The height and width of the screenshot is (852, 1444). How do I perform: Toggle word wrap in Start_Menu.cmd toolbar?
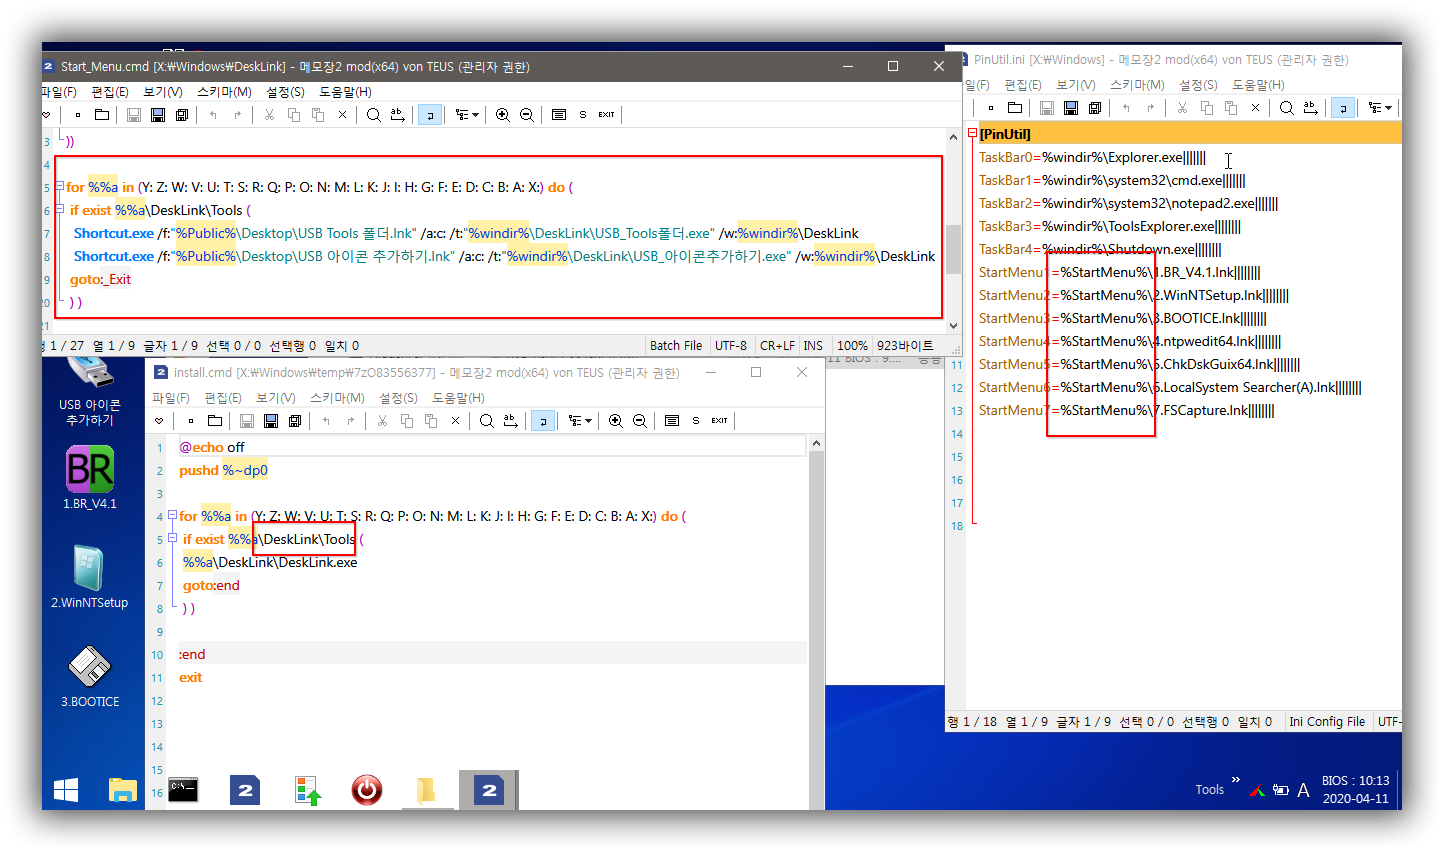[x=430, y=115]
